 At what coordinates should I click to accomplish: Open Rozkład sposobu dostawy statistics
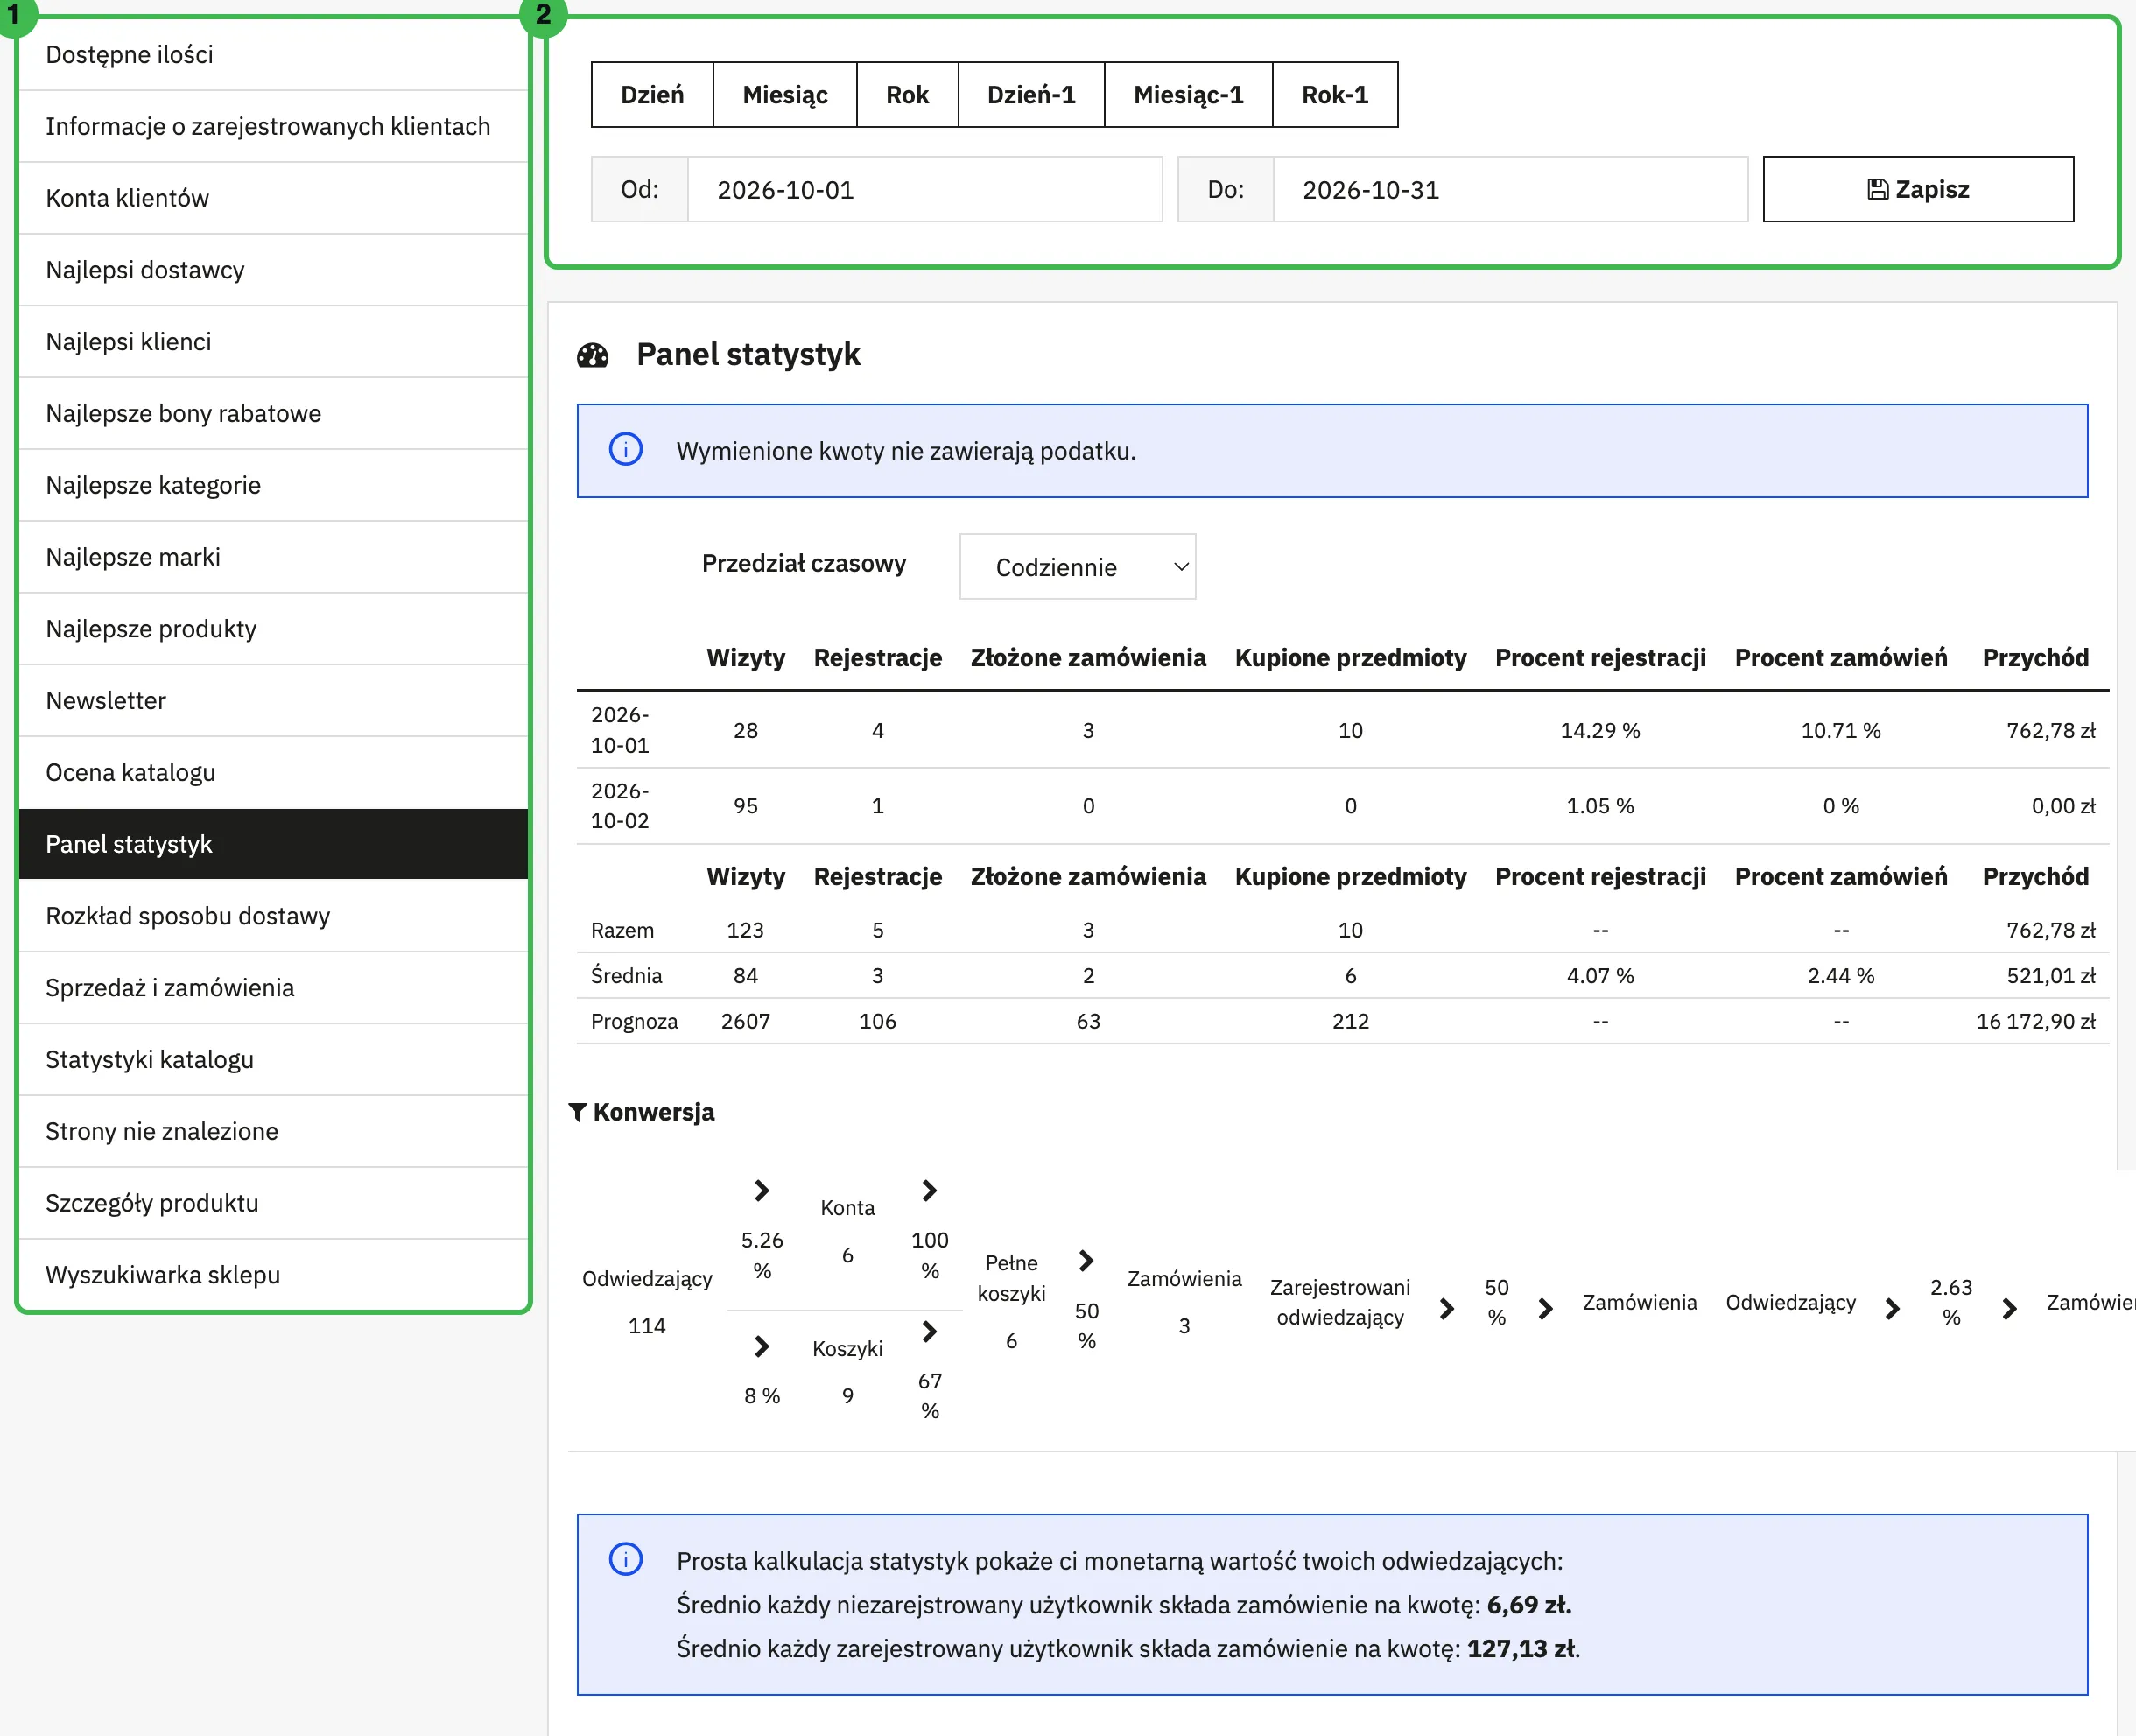pos(273,916)
